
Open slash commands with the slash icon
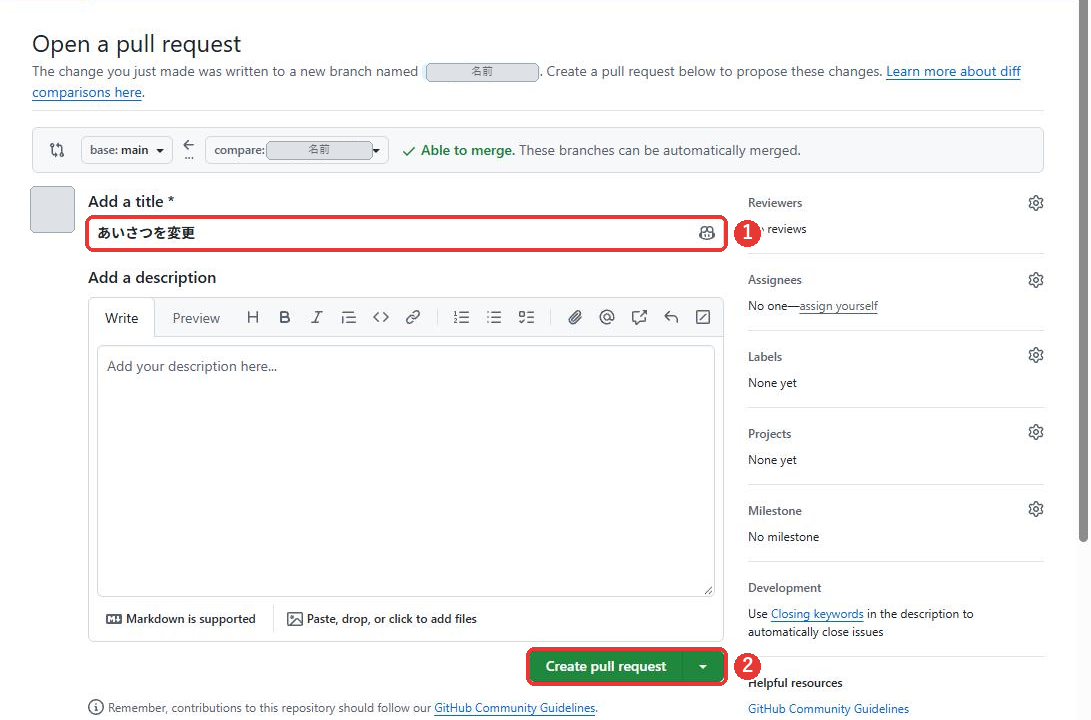click(703, 317)
